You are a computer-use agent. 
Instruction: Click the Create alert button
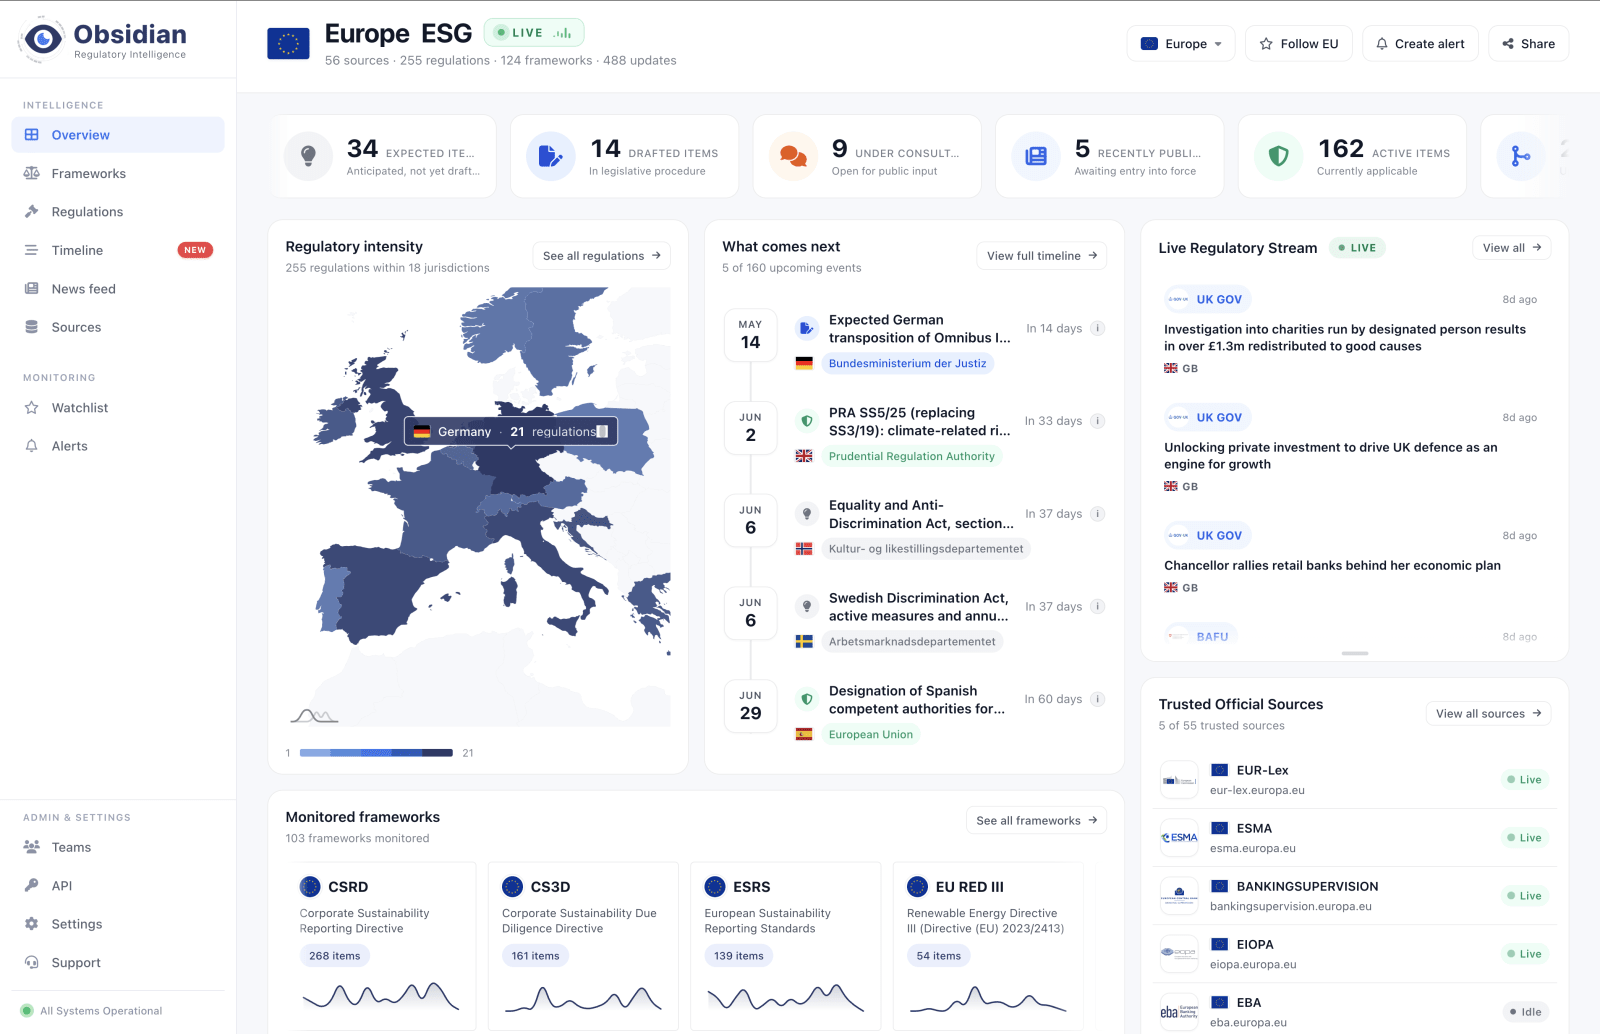(x=1420, y=44)
